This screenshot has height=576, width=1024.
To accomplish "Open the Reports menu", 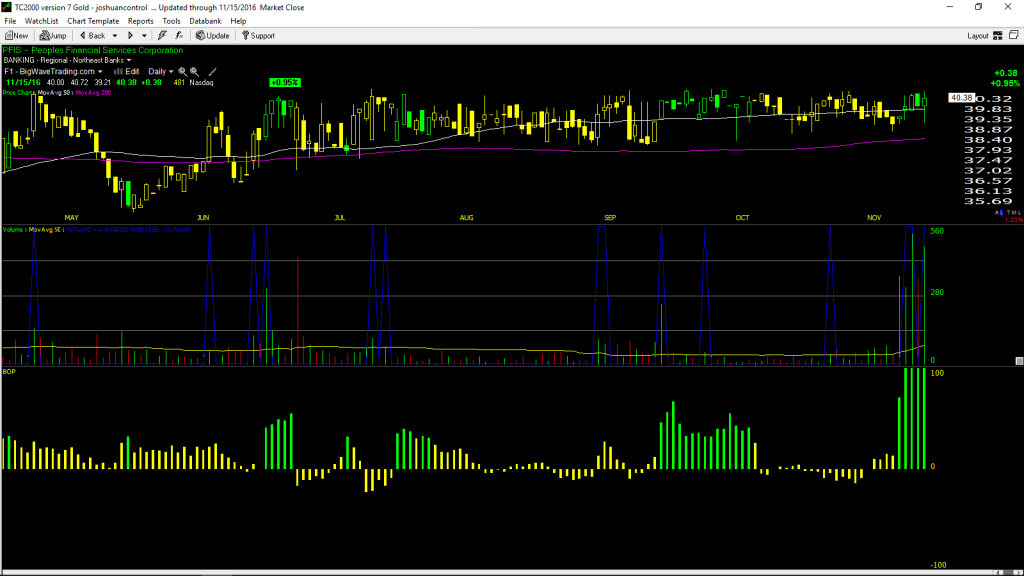I will pyautogui.click(x=140, y=21).
